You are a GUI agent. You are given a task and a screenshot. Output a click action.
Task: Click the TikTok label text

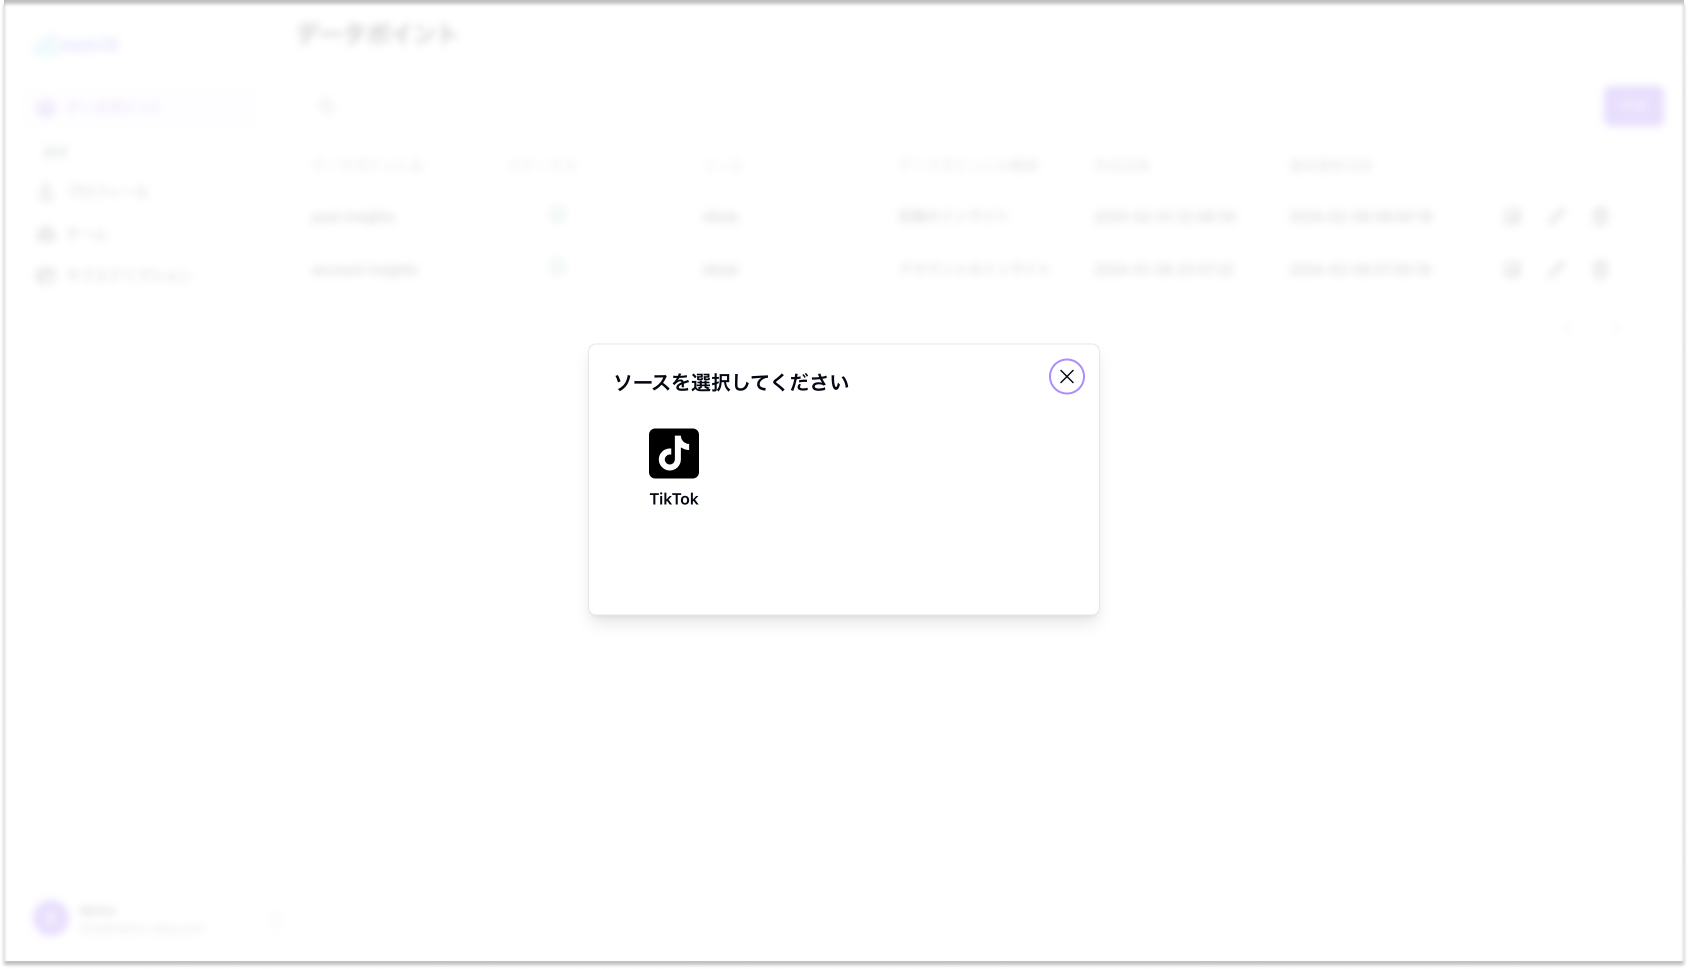[674, 499]
